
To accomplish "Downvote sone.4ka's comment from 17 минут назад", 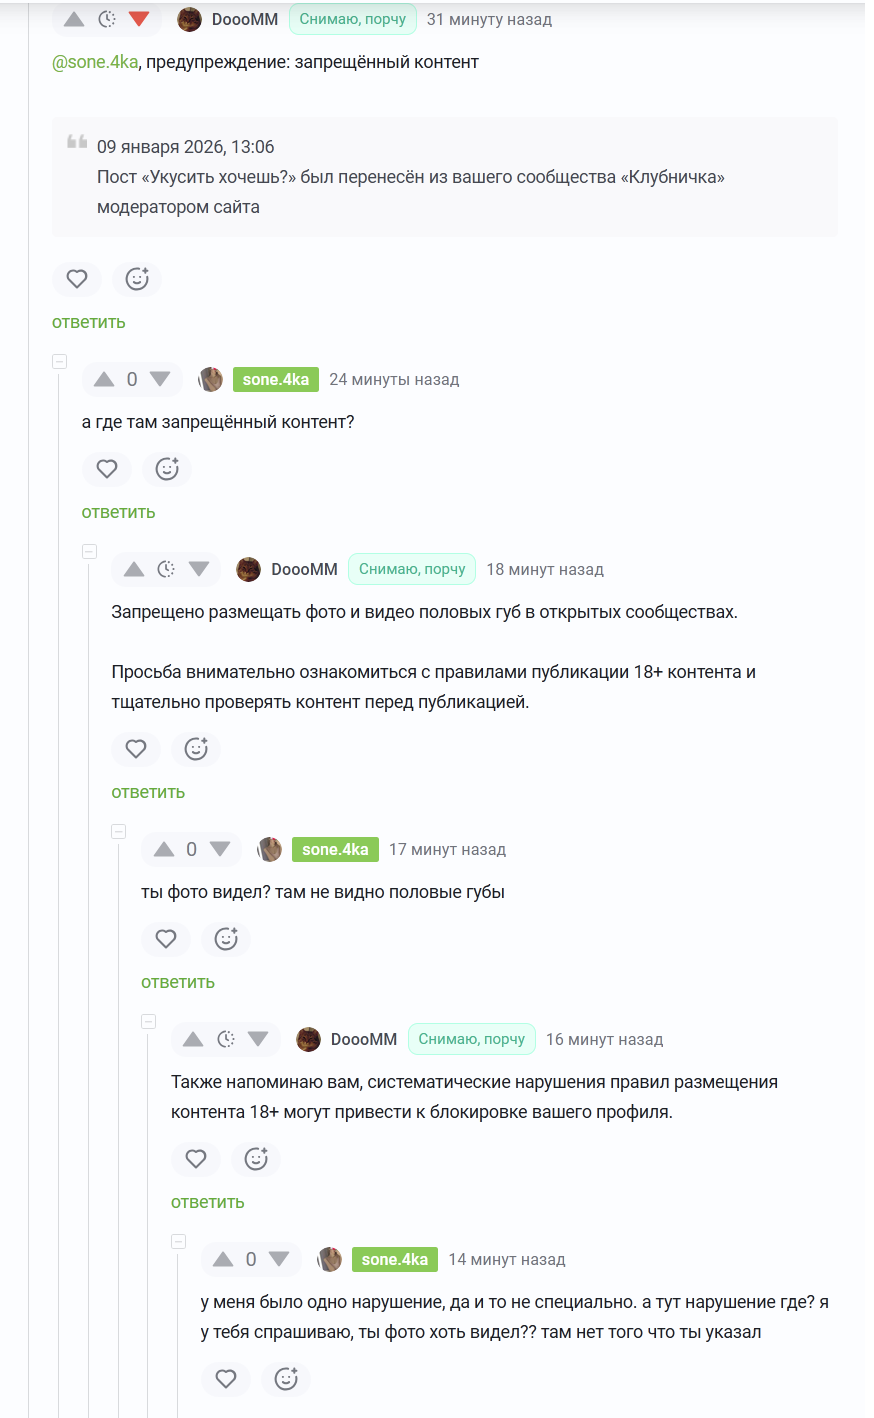I will click(x=220, y=849).
